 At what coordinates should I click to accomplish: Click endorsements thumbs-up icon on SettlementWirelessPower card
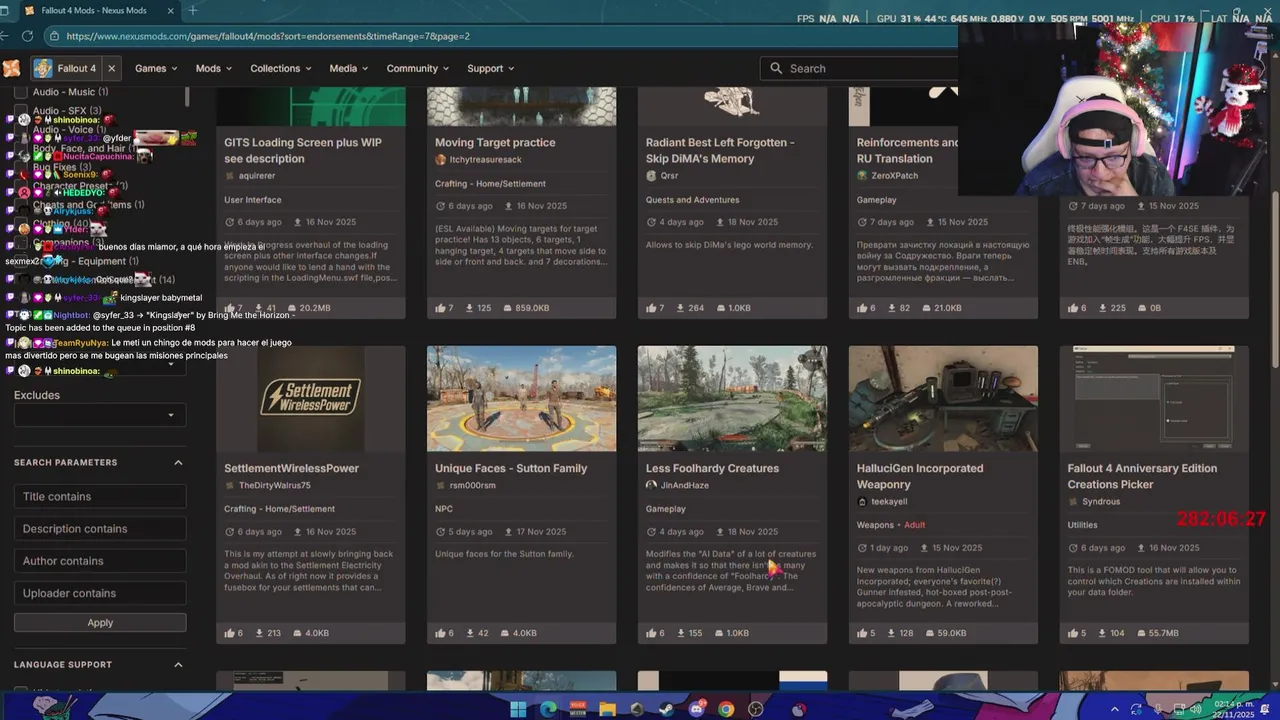coord(230,633)
